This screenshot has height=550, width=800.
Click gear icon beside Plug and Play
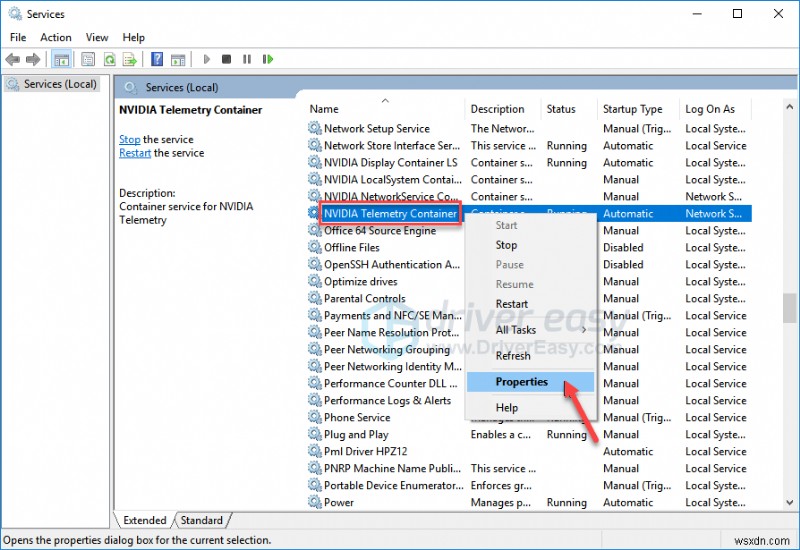click(315, 434)
